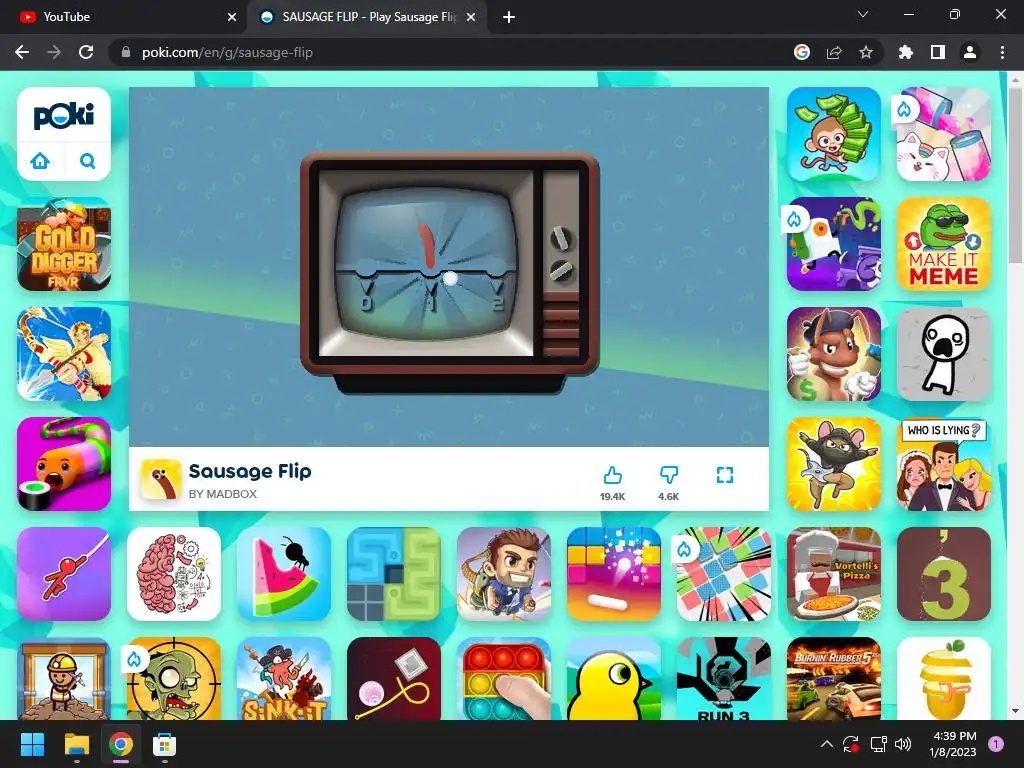Image resolution: width=1024 pixels, height=768 pixels.
Task: Close the Sausage Flip tab
Action: coord(471,17)
